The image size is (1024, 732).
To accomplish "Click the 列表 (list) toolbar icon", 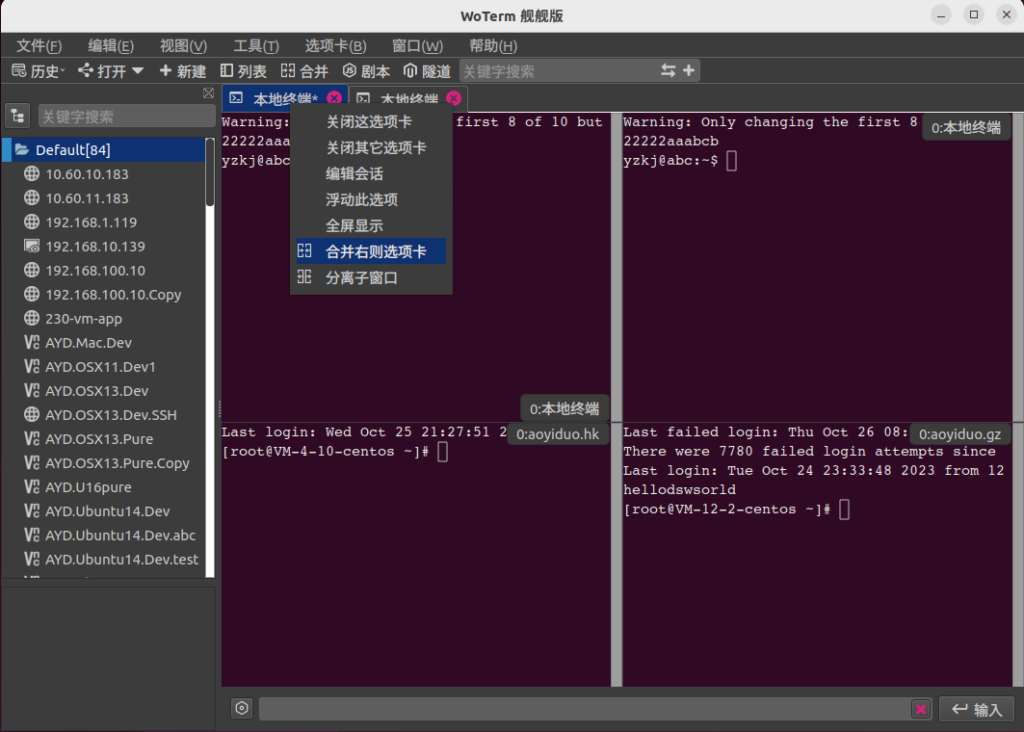I will click(x=243, y=71).
